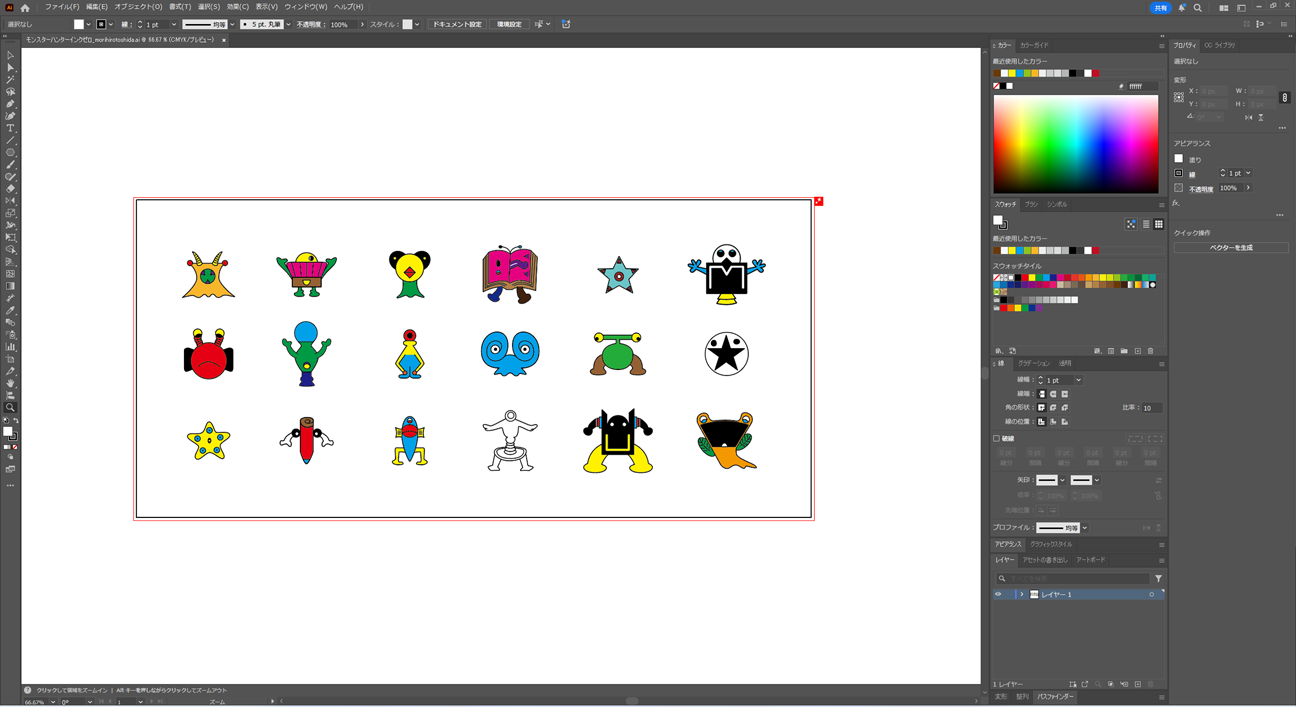Expand レイヤー 1 sublayers
1296x707 pixels.
tap(1021, 594)
